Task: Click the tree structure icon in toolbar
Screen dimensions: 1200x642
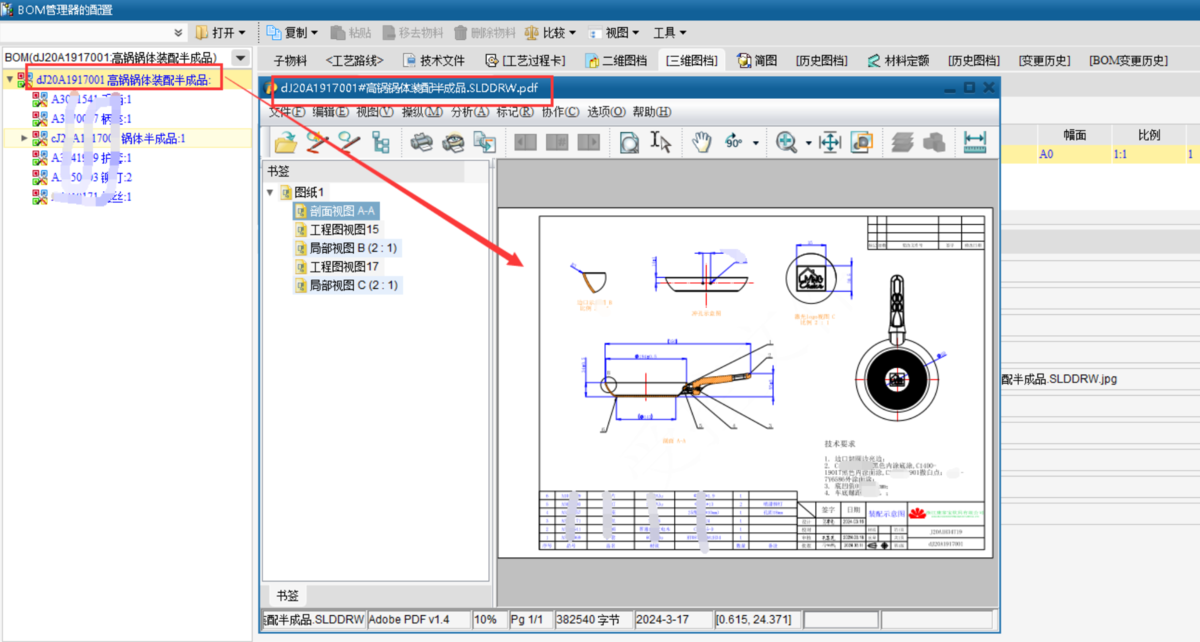Action: [380, 142]
